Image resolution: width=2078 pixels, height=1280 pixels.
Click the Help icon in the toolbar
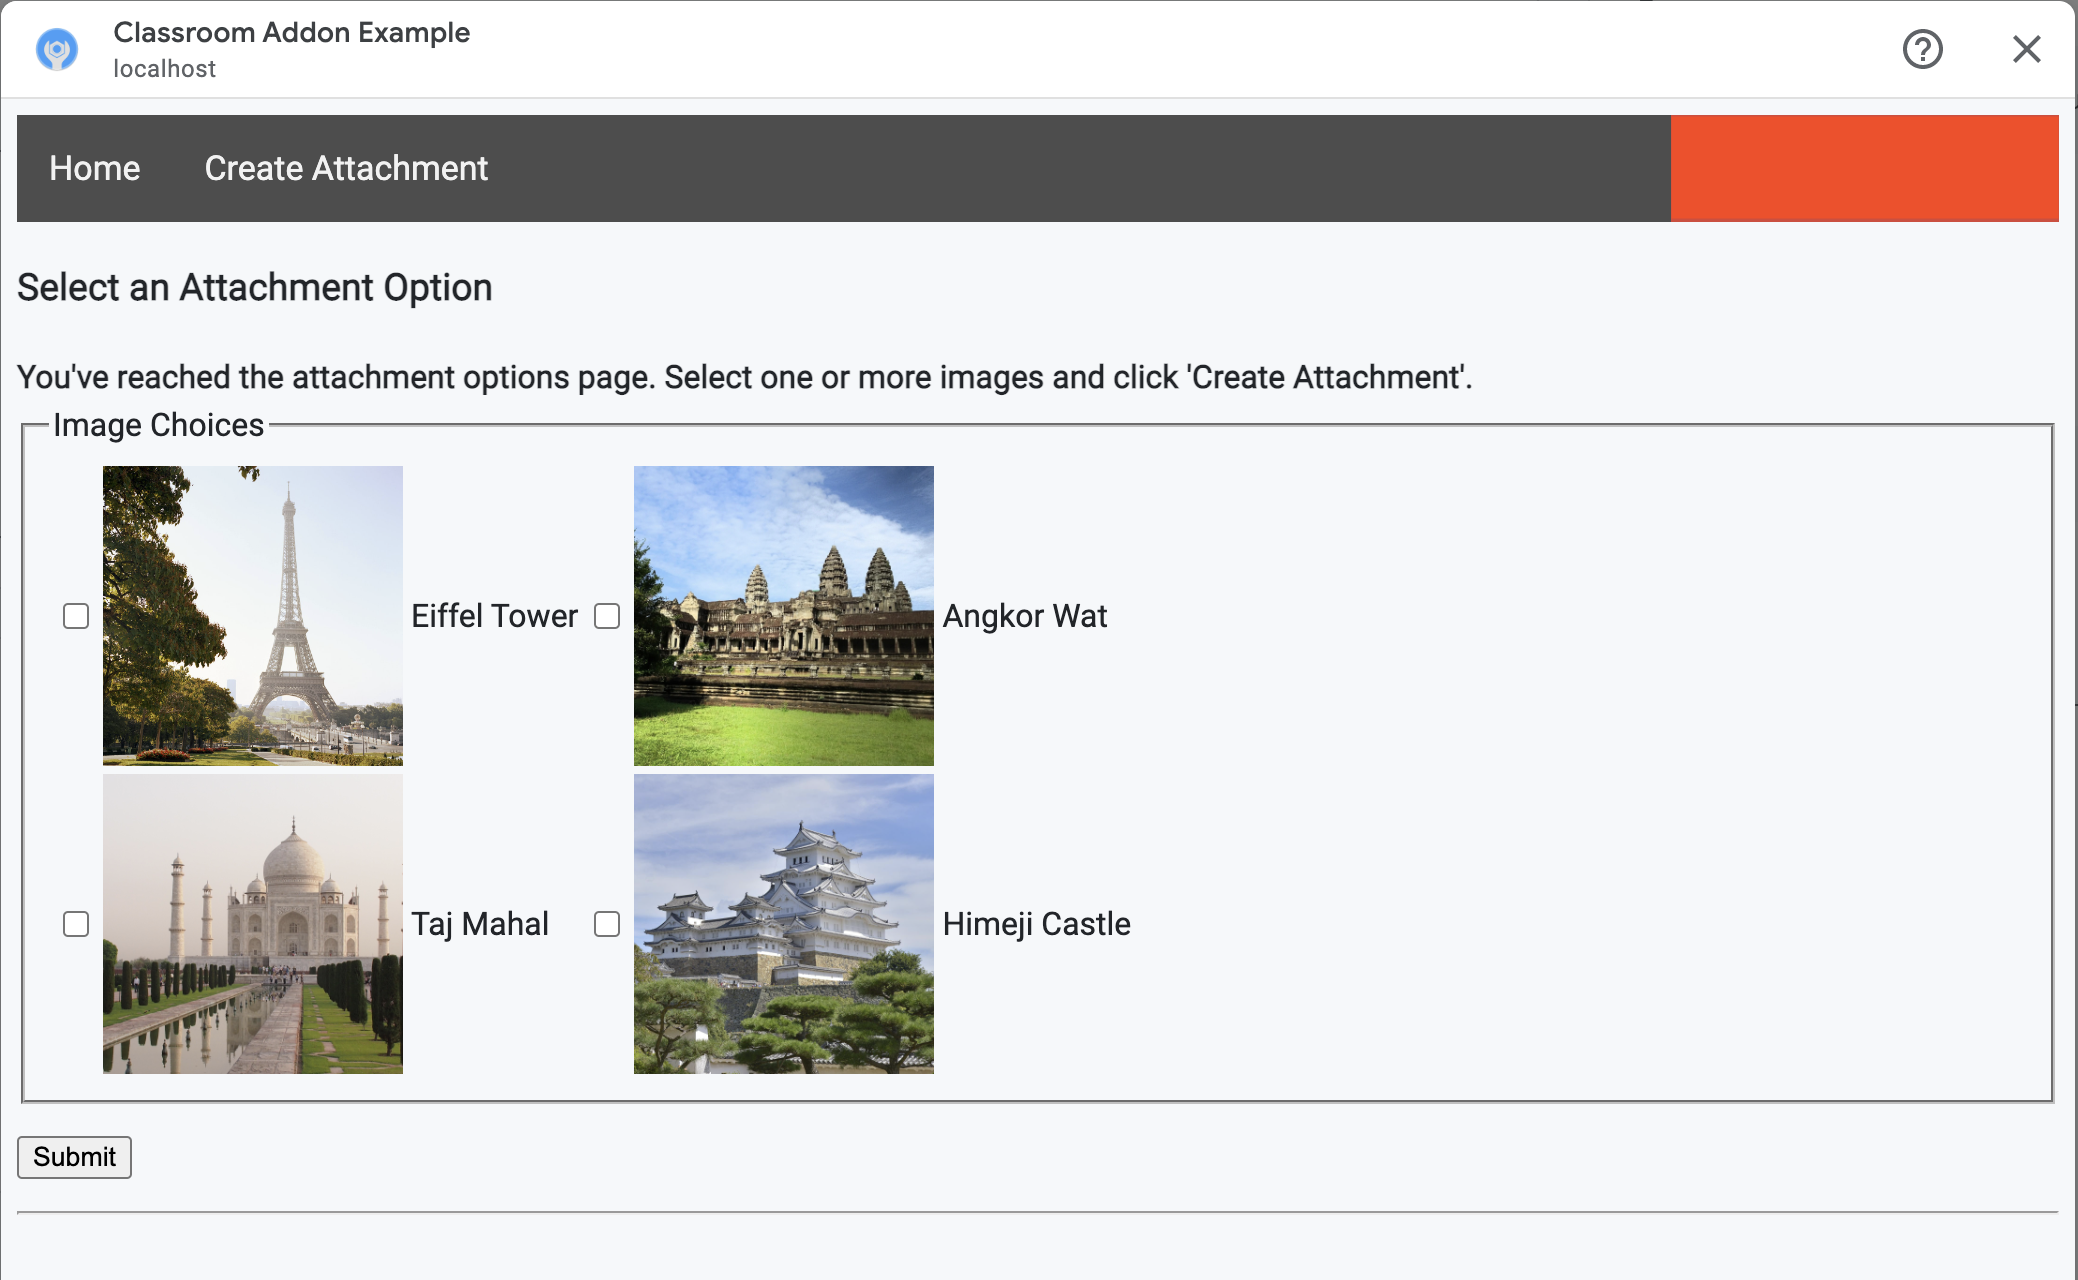point(1924,49)
